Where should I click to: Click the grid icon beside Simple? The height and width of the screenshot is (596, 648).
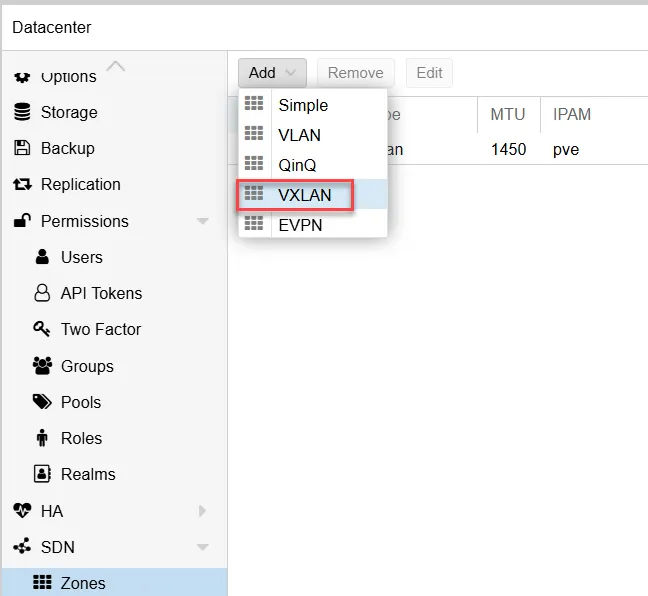(x=254, y=103)
